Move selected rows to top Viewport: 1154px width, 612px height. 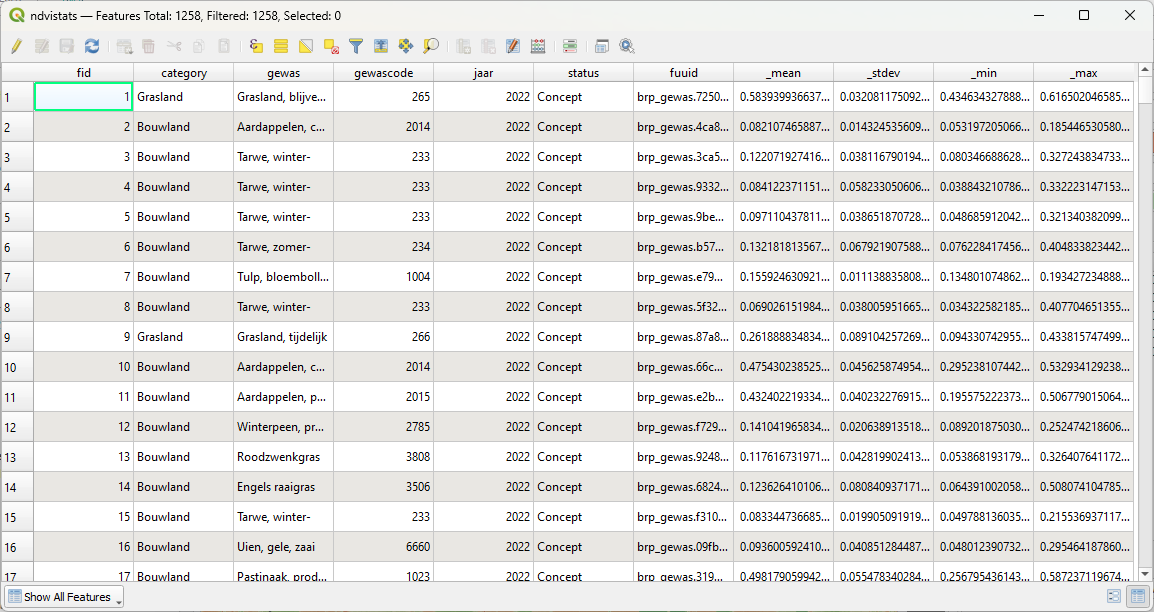[381, 46]
